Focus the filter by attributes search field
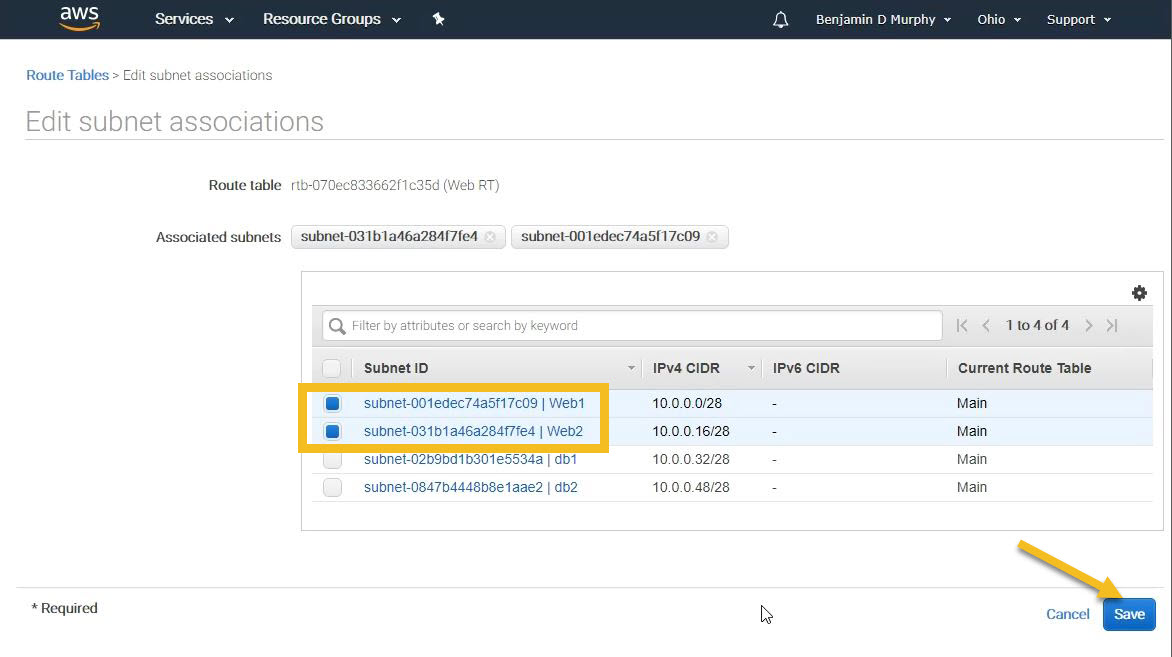The width and height of the screenshot is (1172, 657). coord(632,326)
